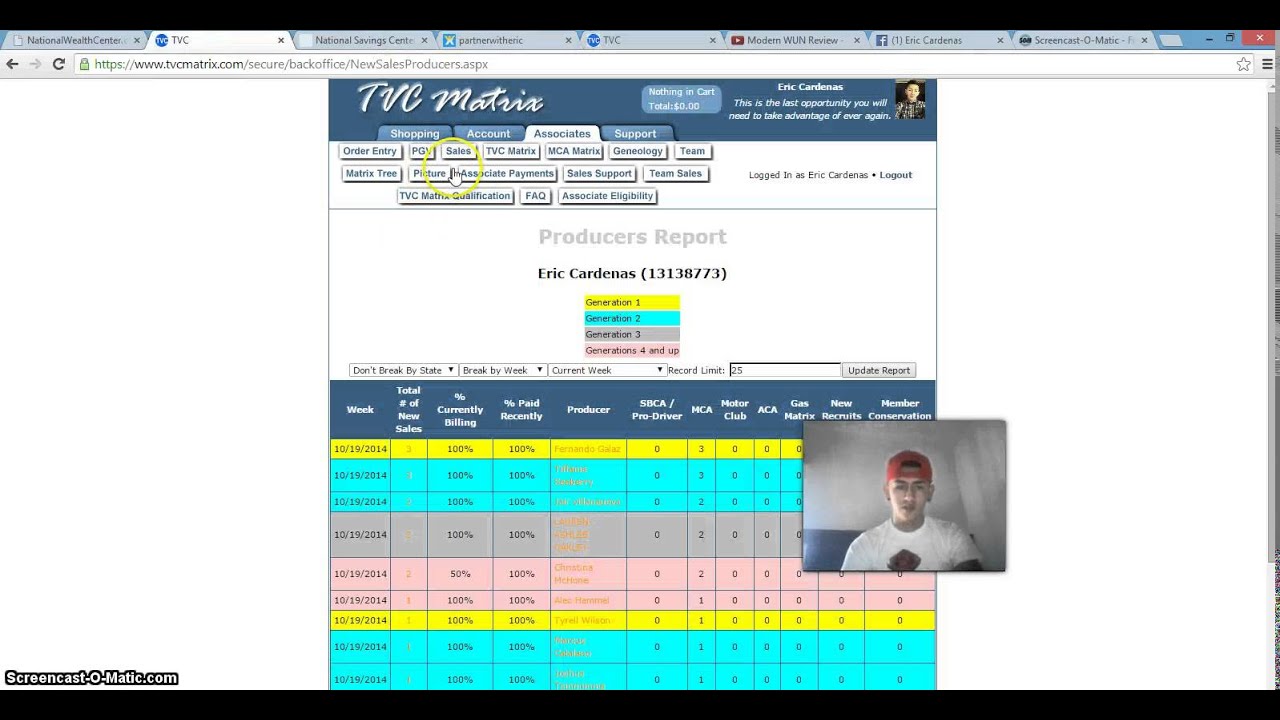Click the PGV button
The width and height of the screenshot is (1280, 720).
[421, 152]
